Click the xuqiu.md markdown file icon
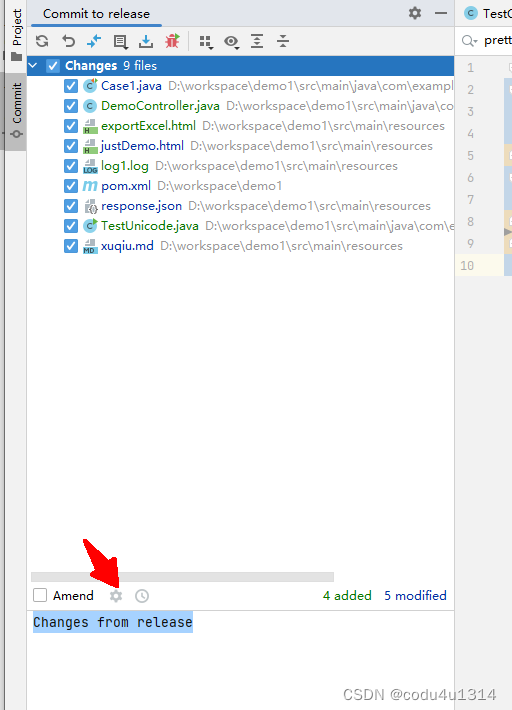 [90, 246]
